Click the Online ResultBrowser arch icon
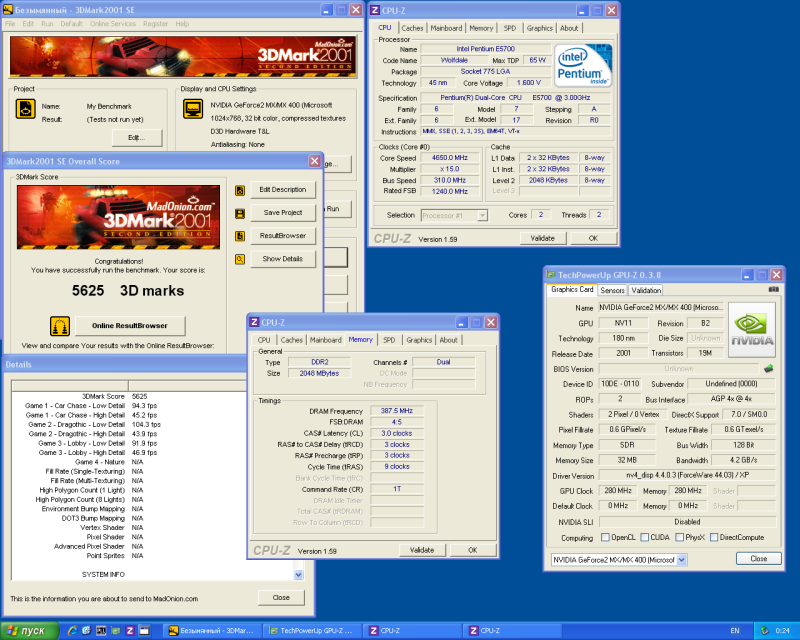This screenshot has height=640, width=800. coord(60,326)
